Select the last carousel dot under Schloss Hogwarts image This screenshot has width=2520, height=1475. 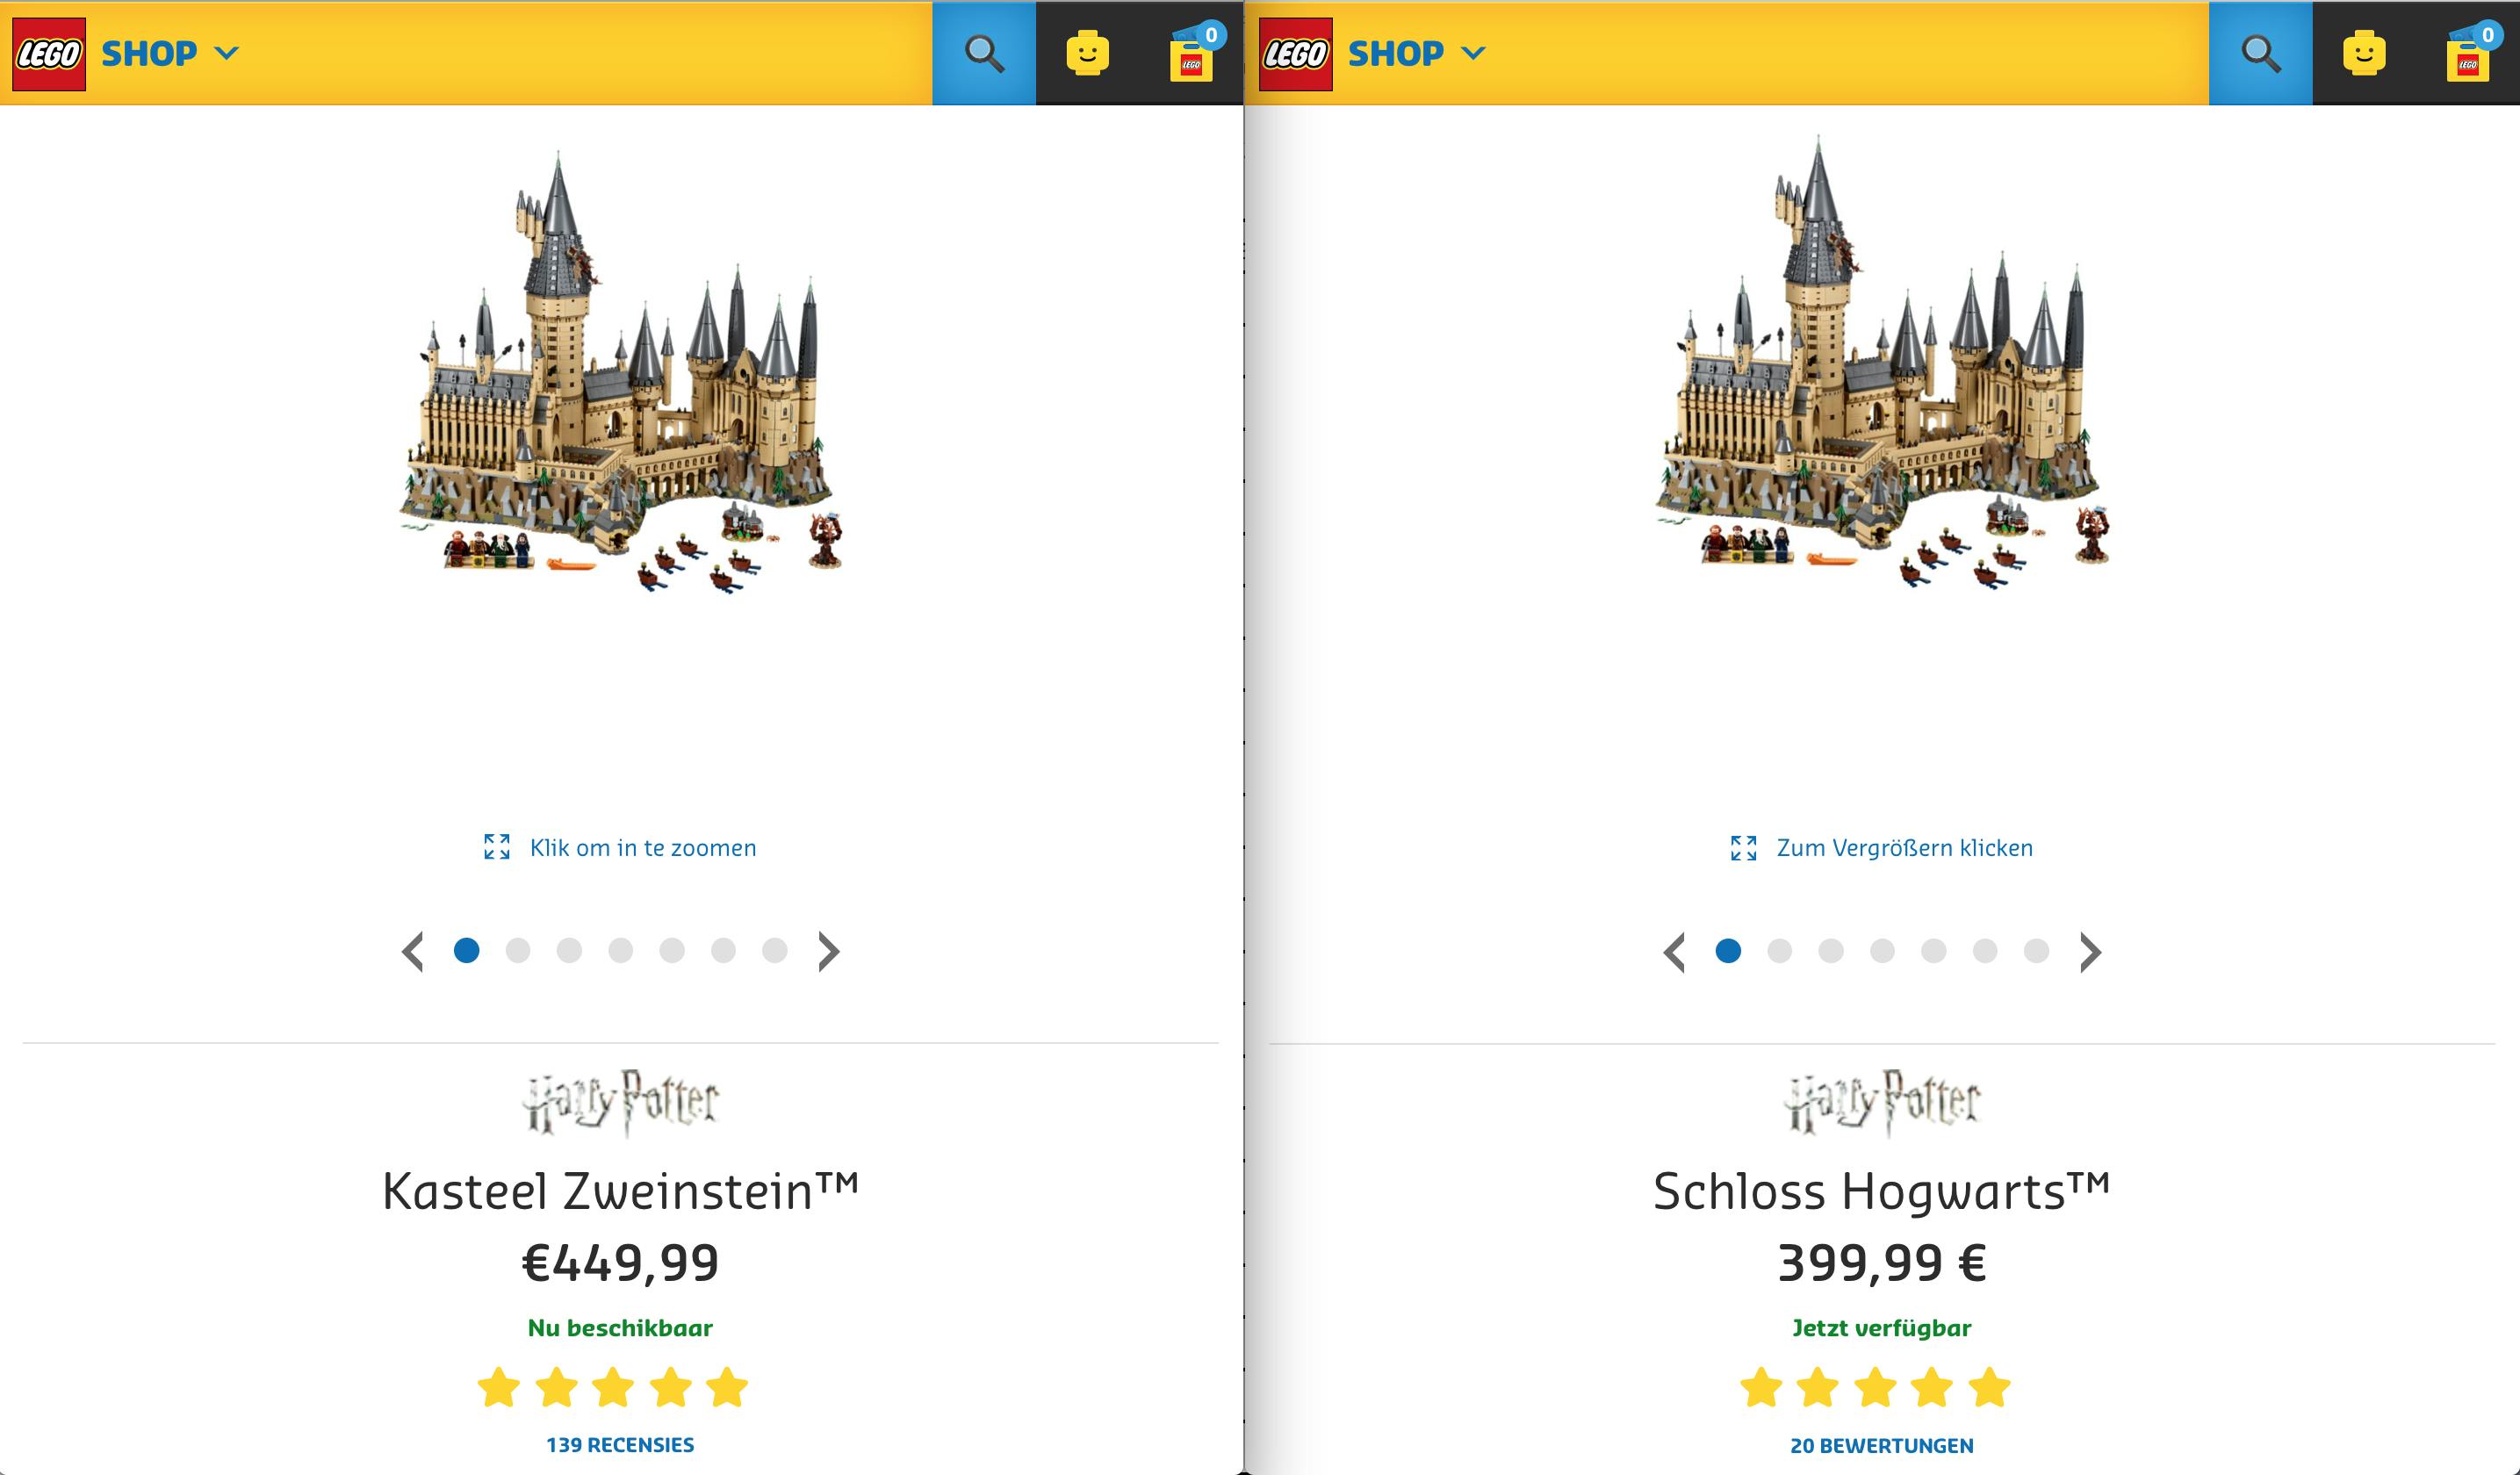pyautogui.click(x=2036, y=950)
